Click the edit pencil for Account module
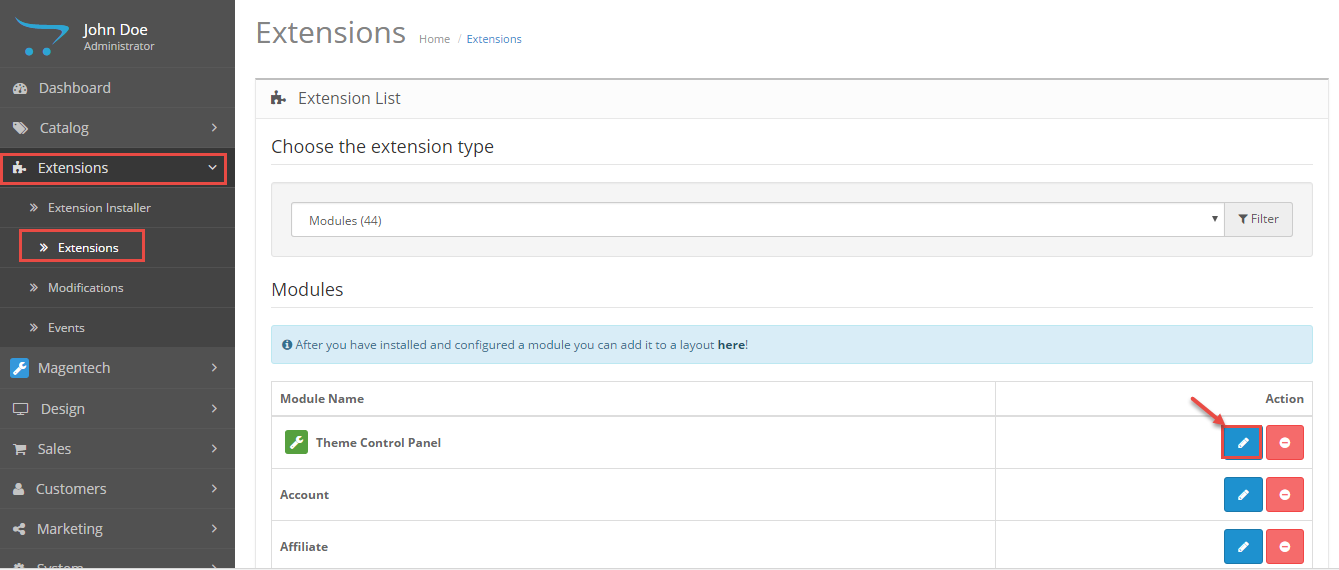Screen dimensions: 1339x570 pyautogui.click(x=1243, y=494)
